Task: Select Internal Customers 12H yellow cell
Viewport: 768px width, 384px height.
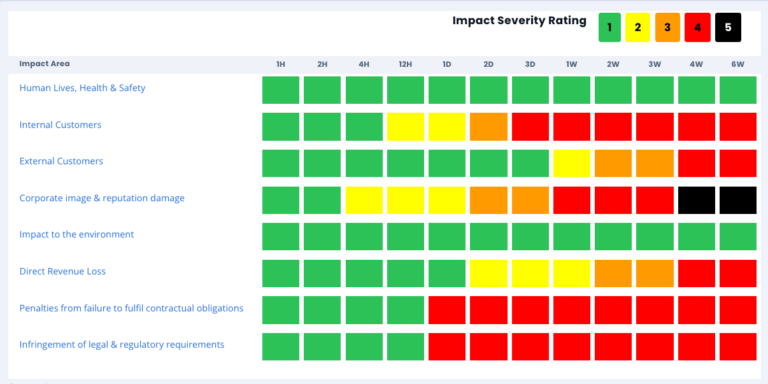Action: [406, 127]
